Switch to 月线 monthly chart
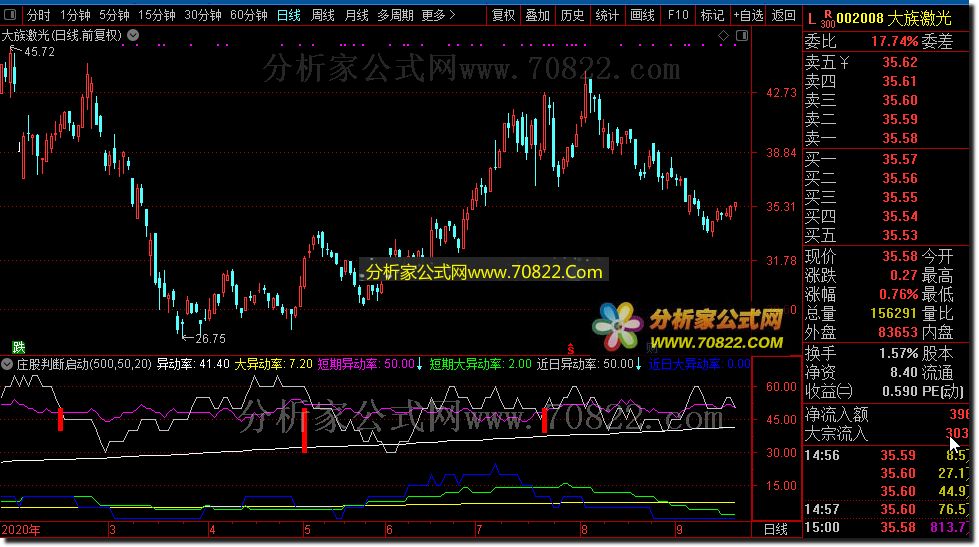979x547 pixels. 357,14
